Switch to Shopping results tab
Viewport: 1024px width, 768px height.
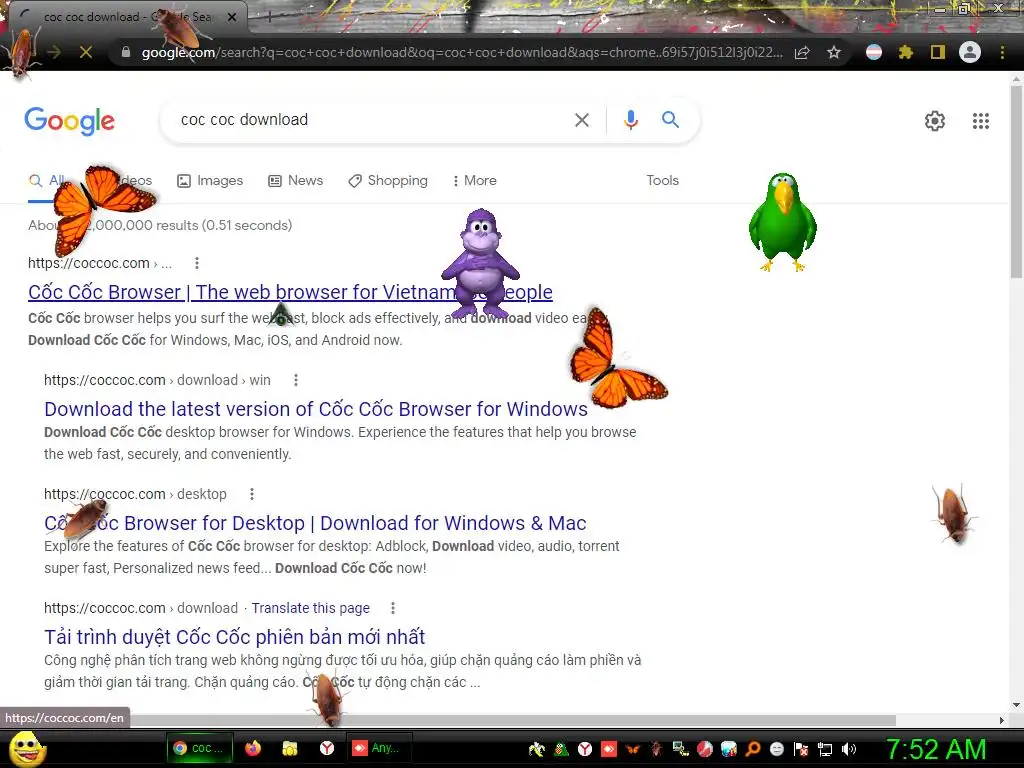[388, 180]
